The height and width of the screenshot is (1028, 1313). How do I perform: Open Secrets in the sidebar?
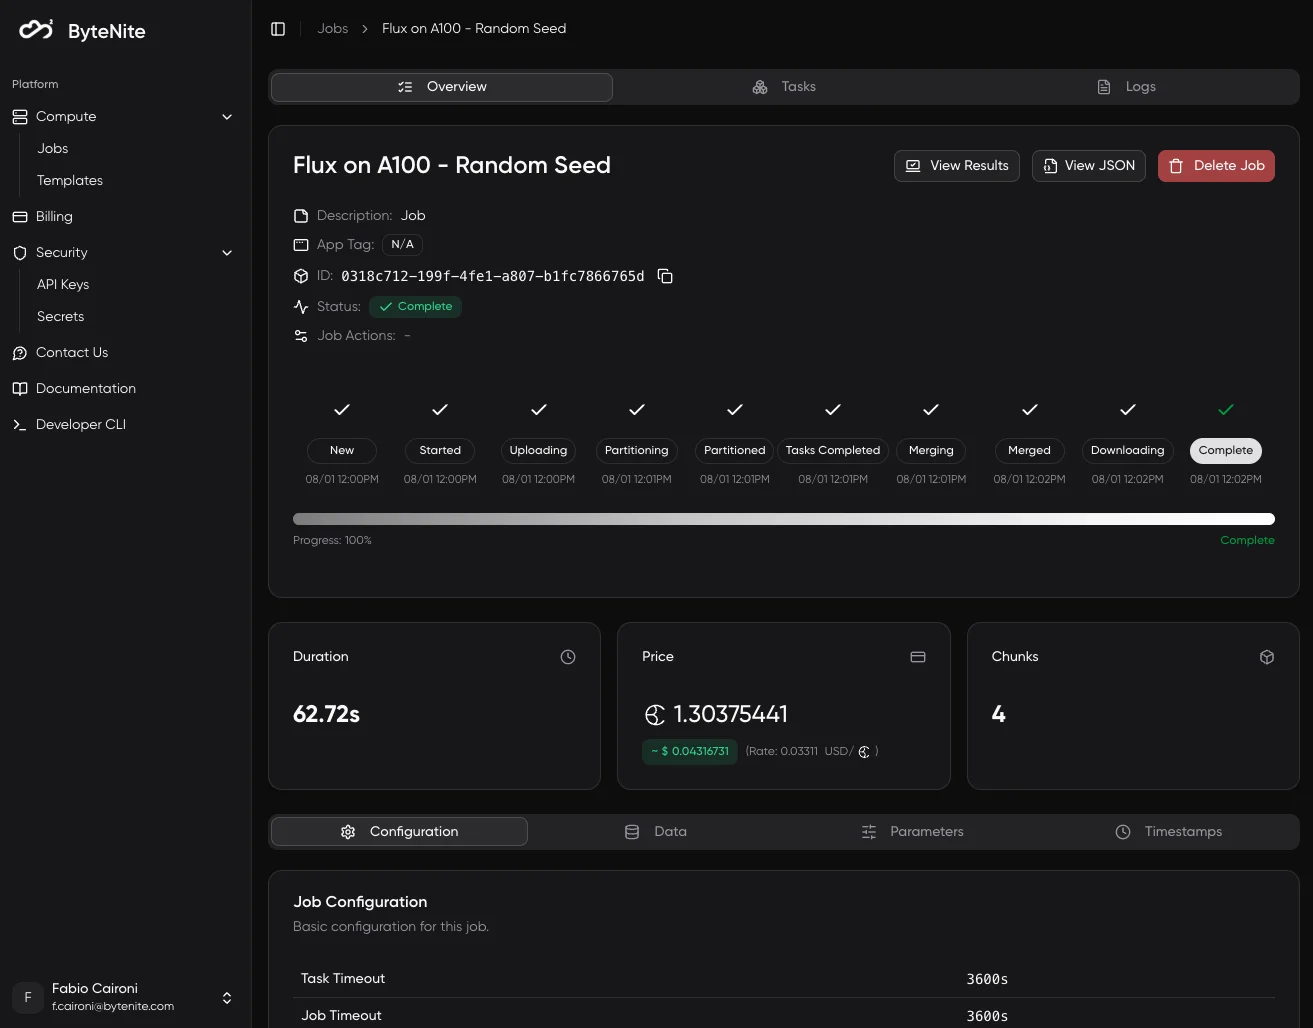click(x=61, y=317)
